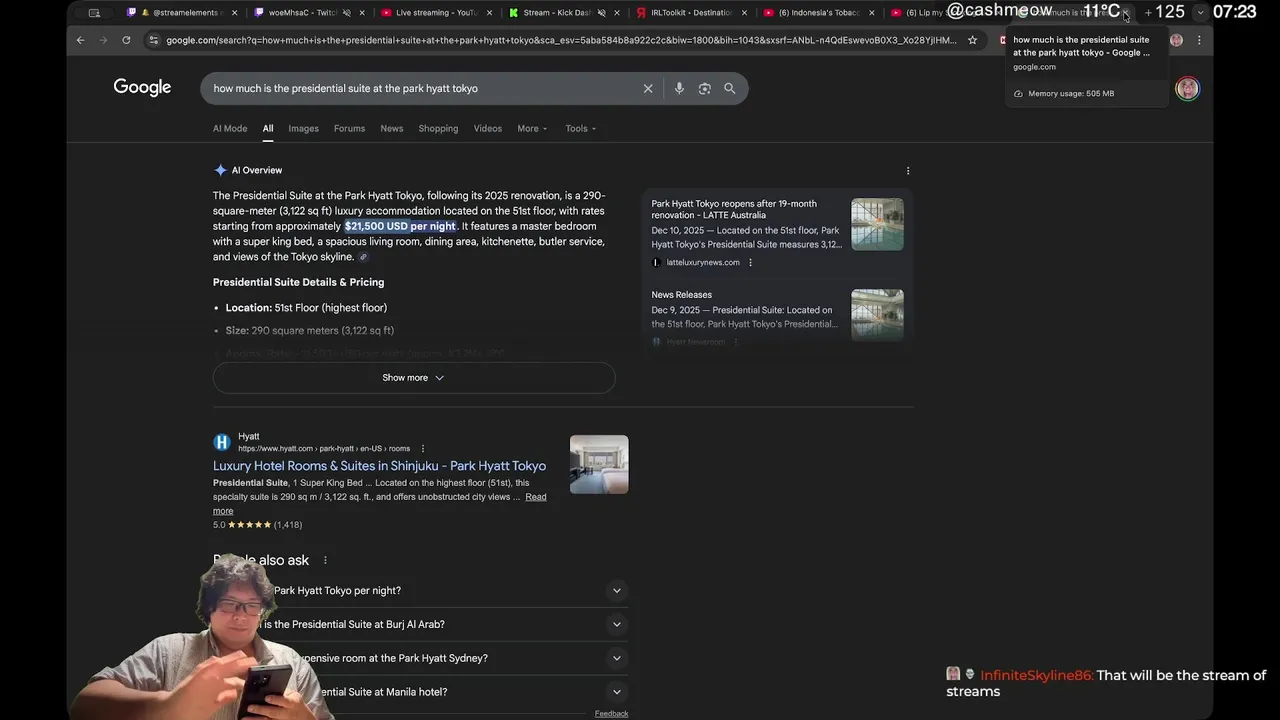Click the browser address bar URL
This screenshot has width=1280, height=720.
coord(561,40)
